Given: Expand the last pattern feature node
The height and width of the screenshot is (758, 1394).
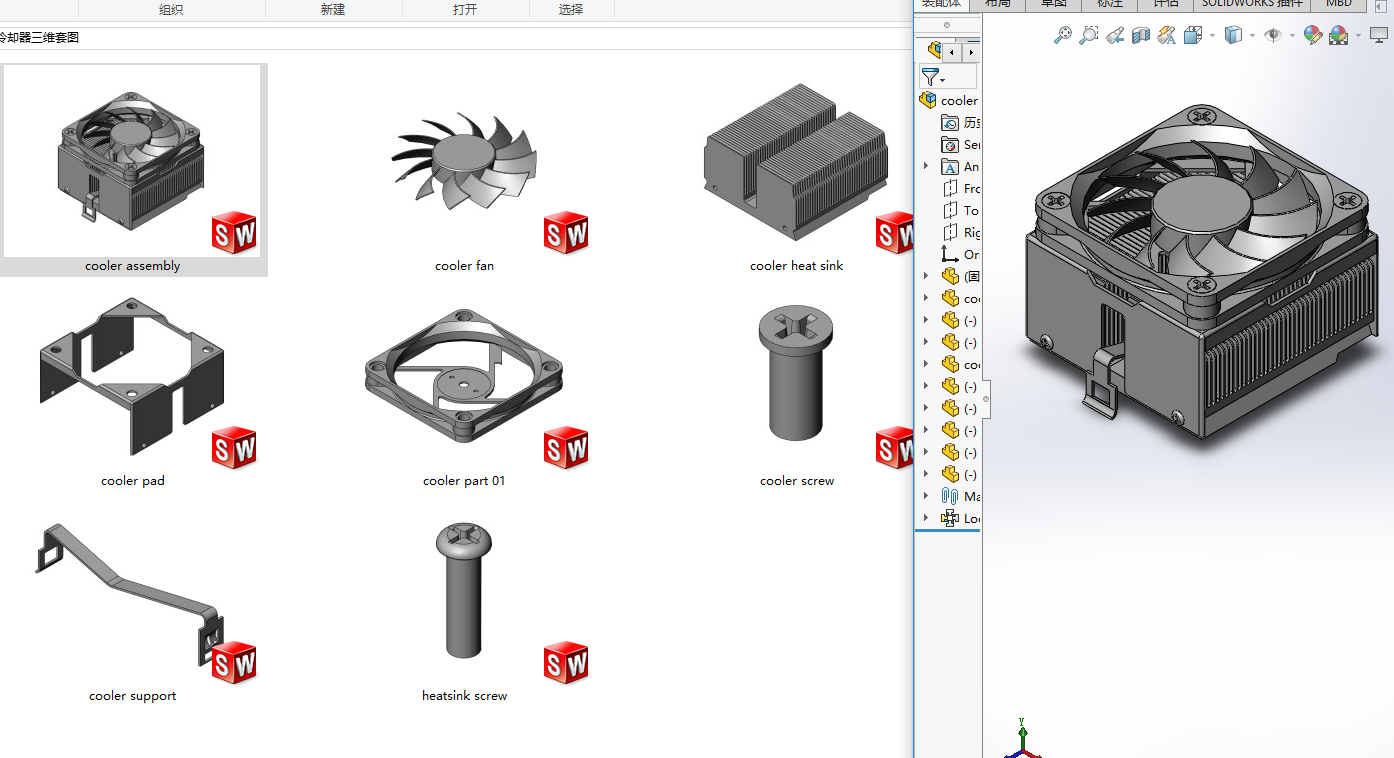Looking at the screenshot, I should (926, 519).
